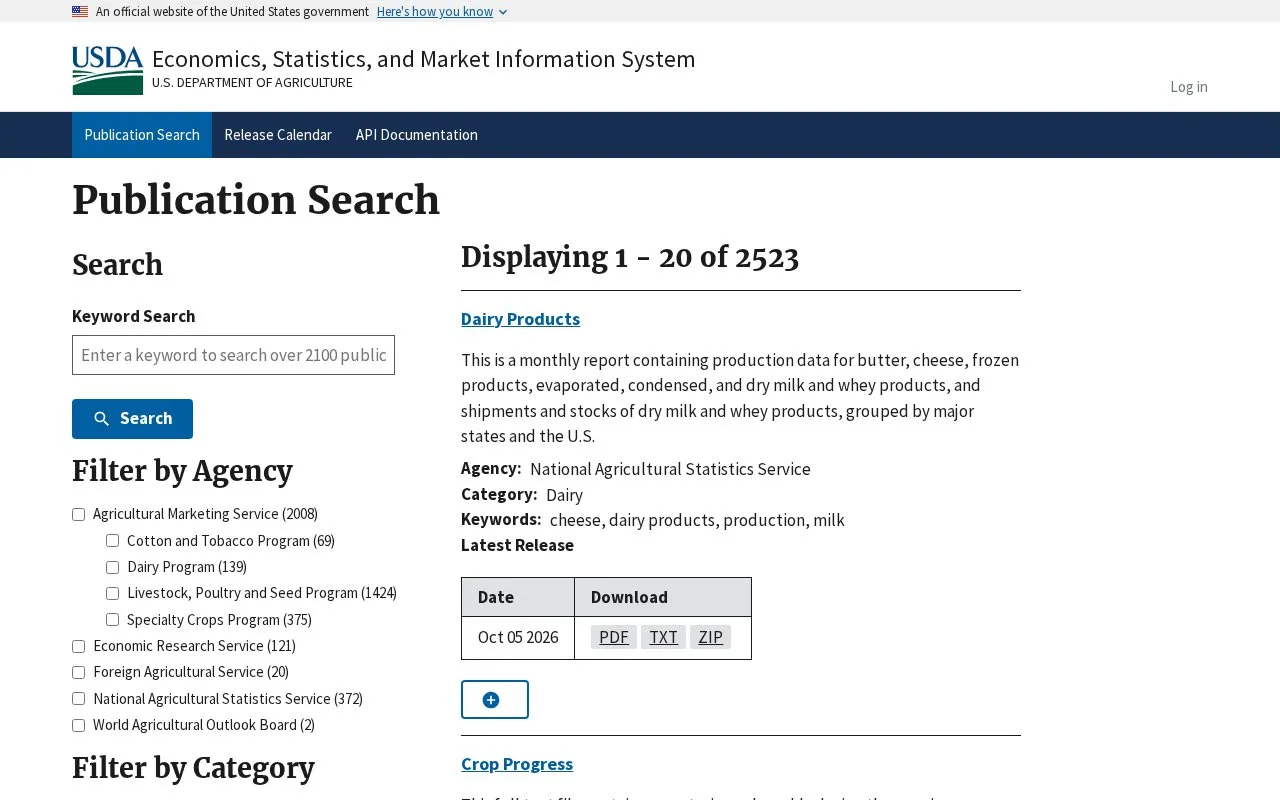Enable Livestock, Poultry and Seed Program filter

point(112,593)
